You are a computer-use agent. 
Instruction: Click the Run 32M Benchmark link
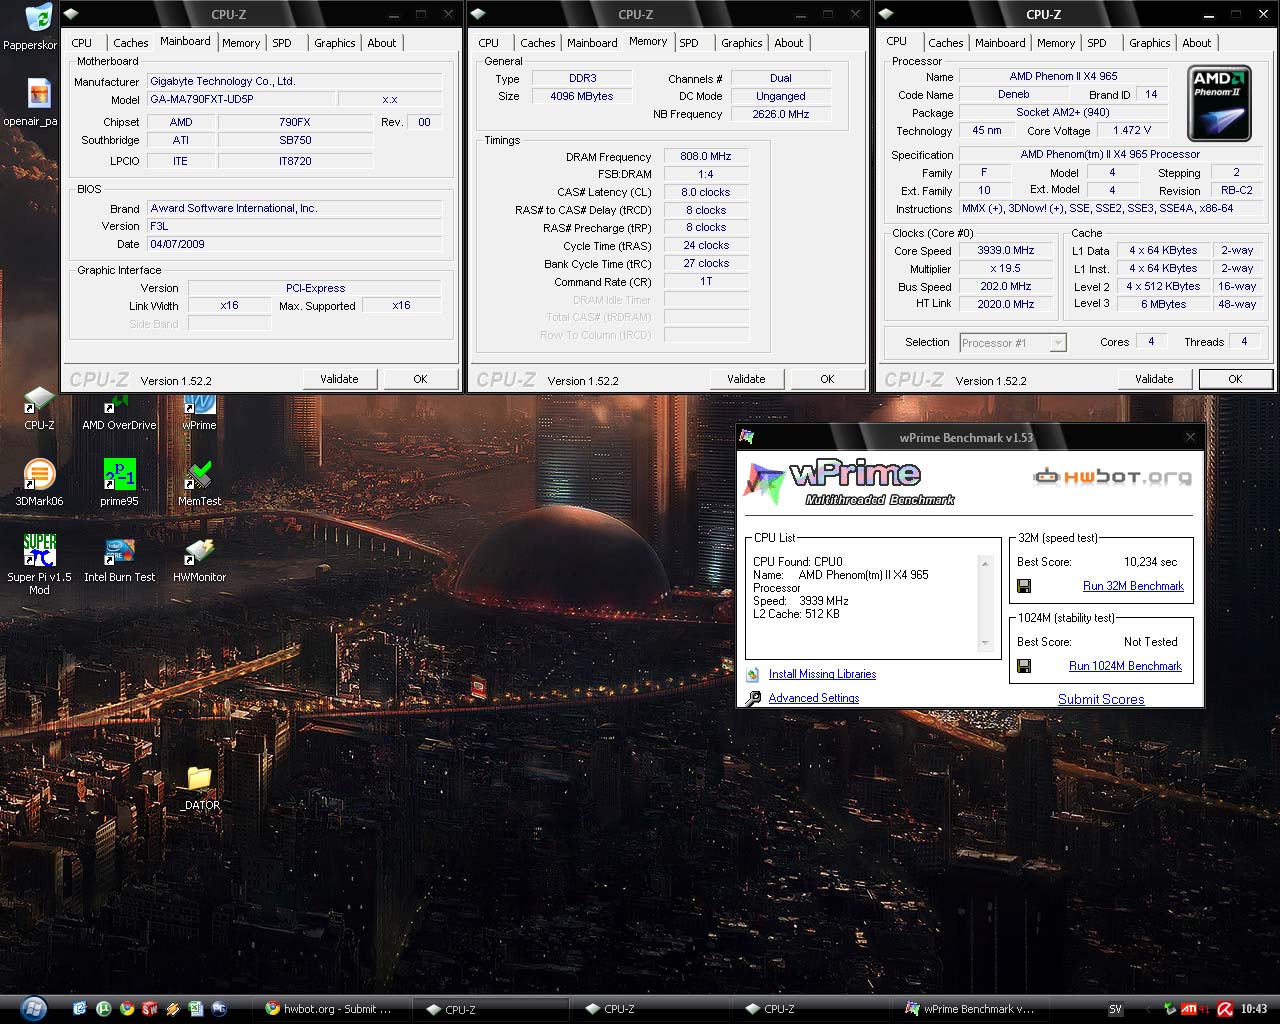(x=1133, y=586)
